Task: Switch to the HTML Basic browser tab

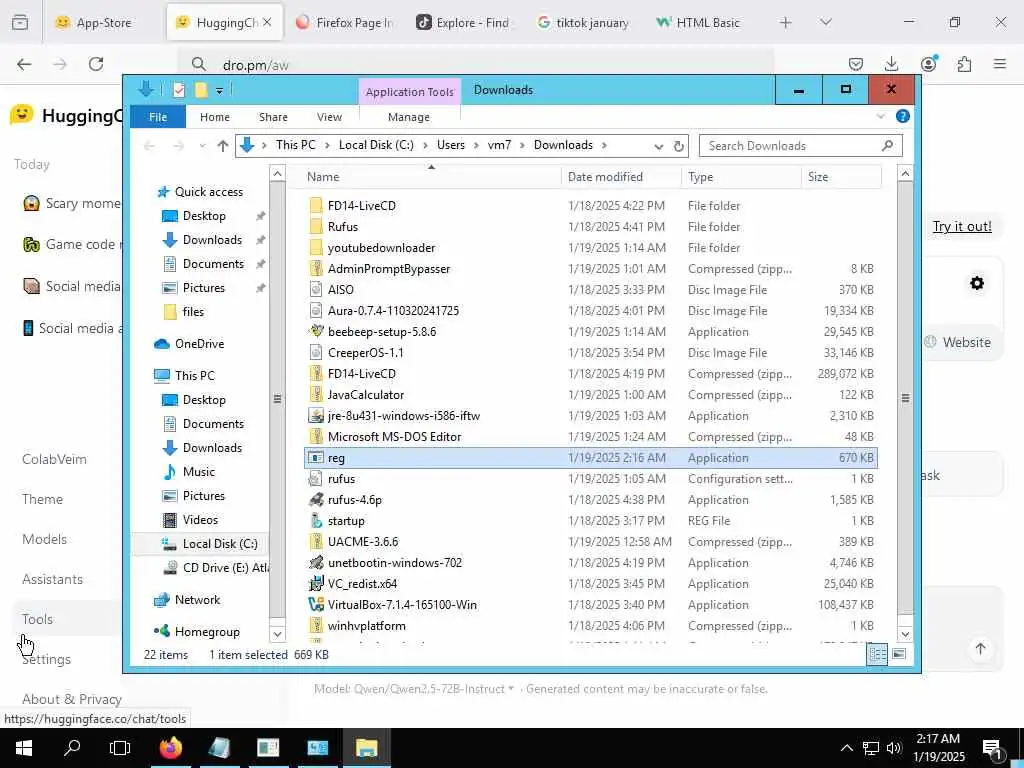Action: (x=699, y=22)
